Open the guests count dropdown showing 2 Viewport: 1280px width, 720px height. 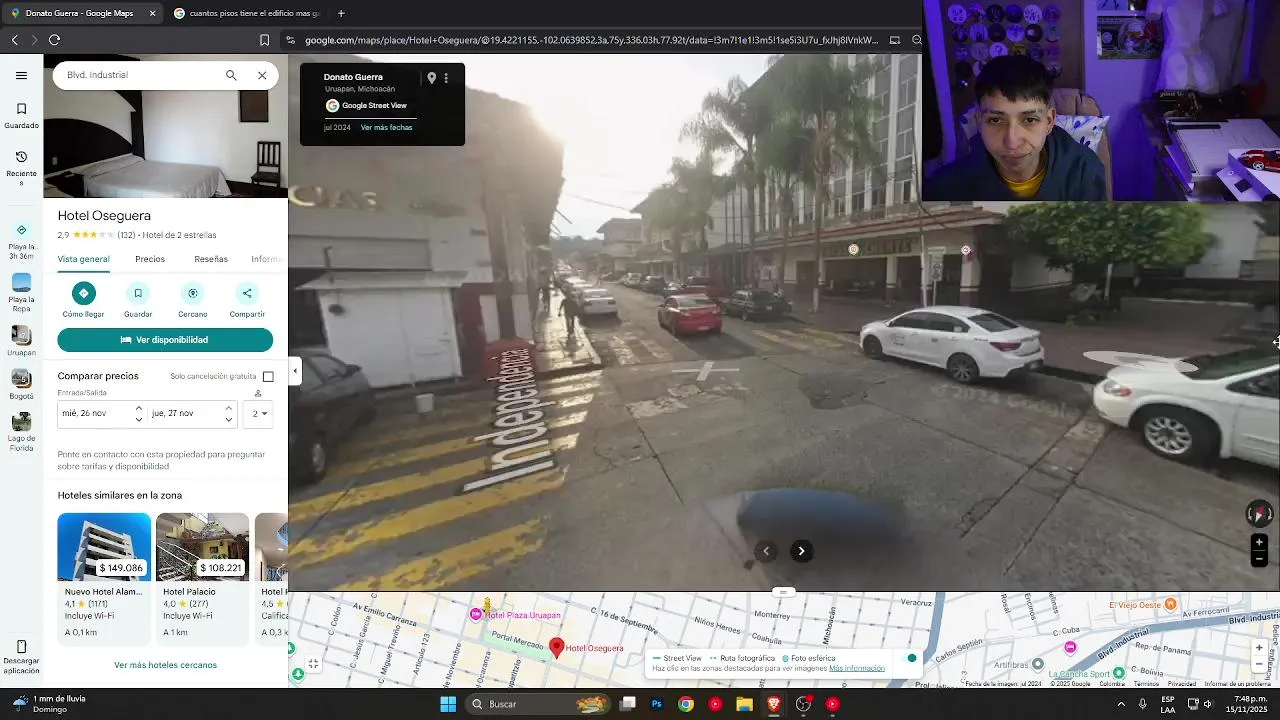point(259,413)
